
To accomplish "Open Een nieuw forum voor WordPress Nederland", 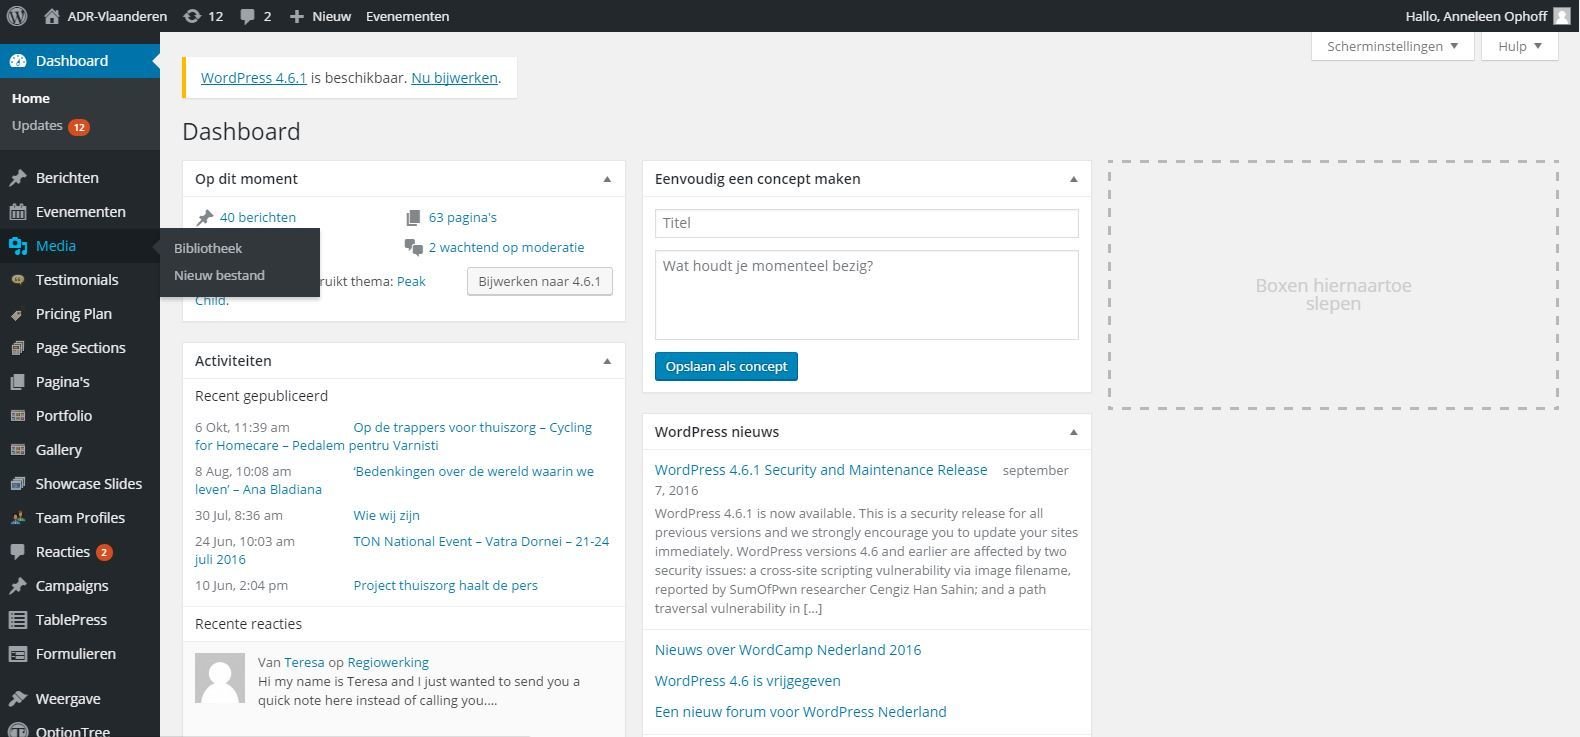I will (x=800, y=712).
